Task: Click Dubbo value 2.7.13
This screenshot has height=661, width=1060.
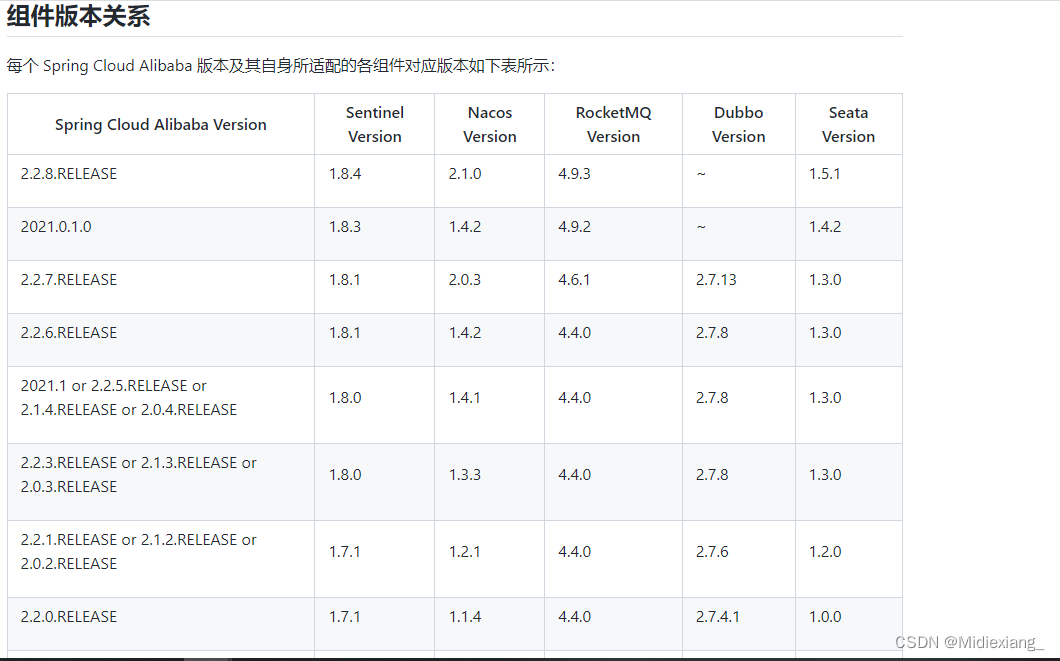Action: coord(717,280)
